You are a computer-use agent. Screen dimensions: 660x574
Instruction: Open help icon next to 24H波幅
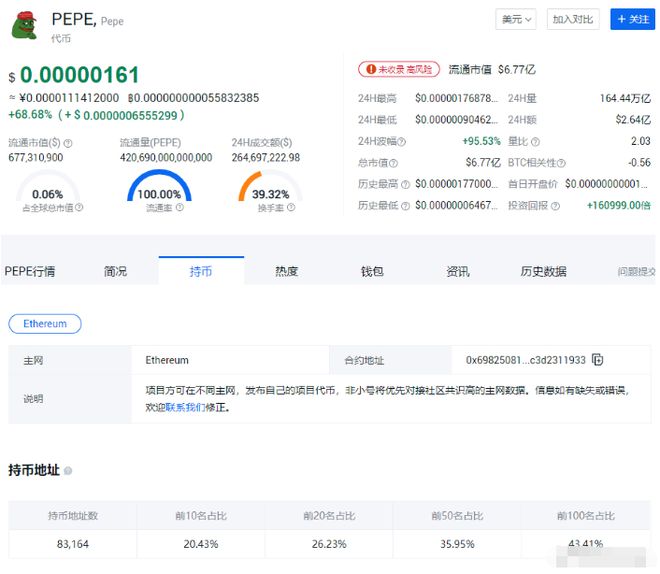click(402, 142)
